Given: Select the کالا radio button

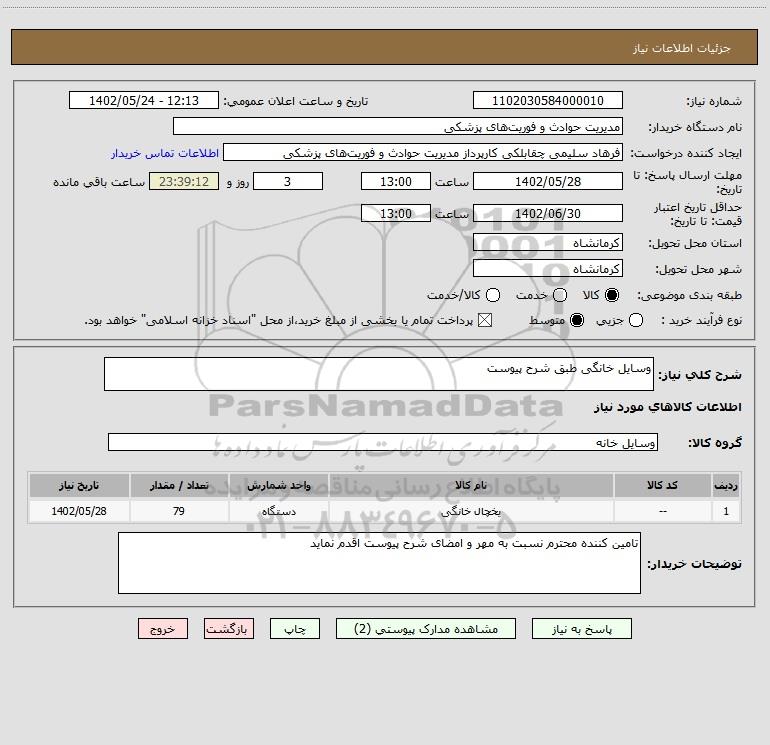Looking at the screenshot, I should tap(612, 295).
